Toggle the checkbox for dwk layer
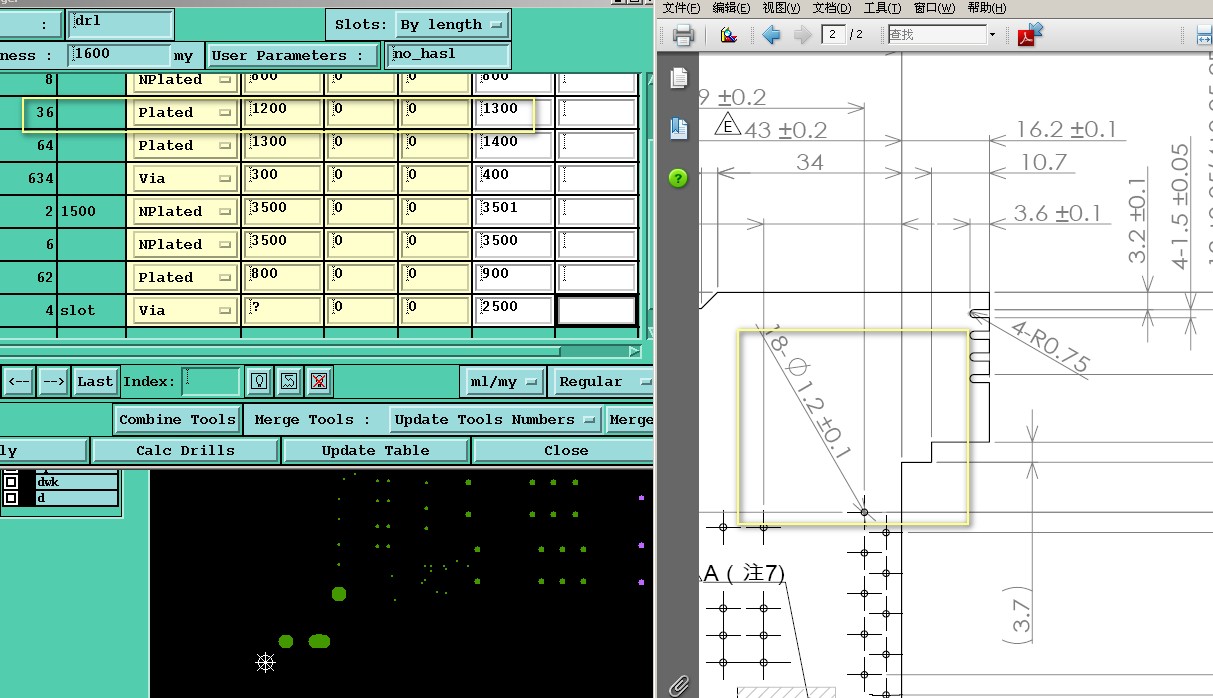1213x698 pixels. click(11, 482)
